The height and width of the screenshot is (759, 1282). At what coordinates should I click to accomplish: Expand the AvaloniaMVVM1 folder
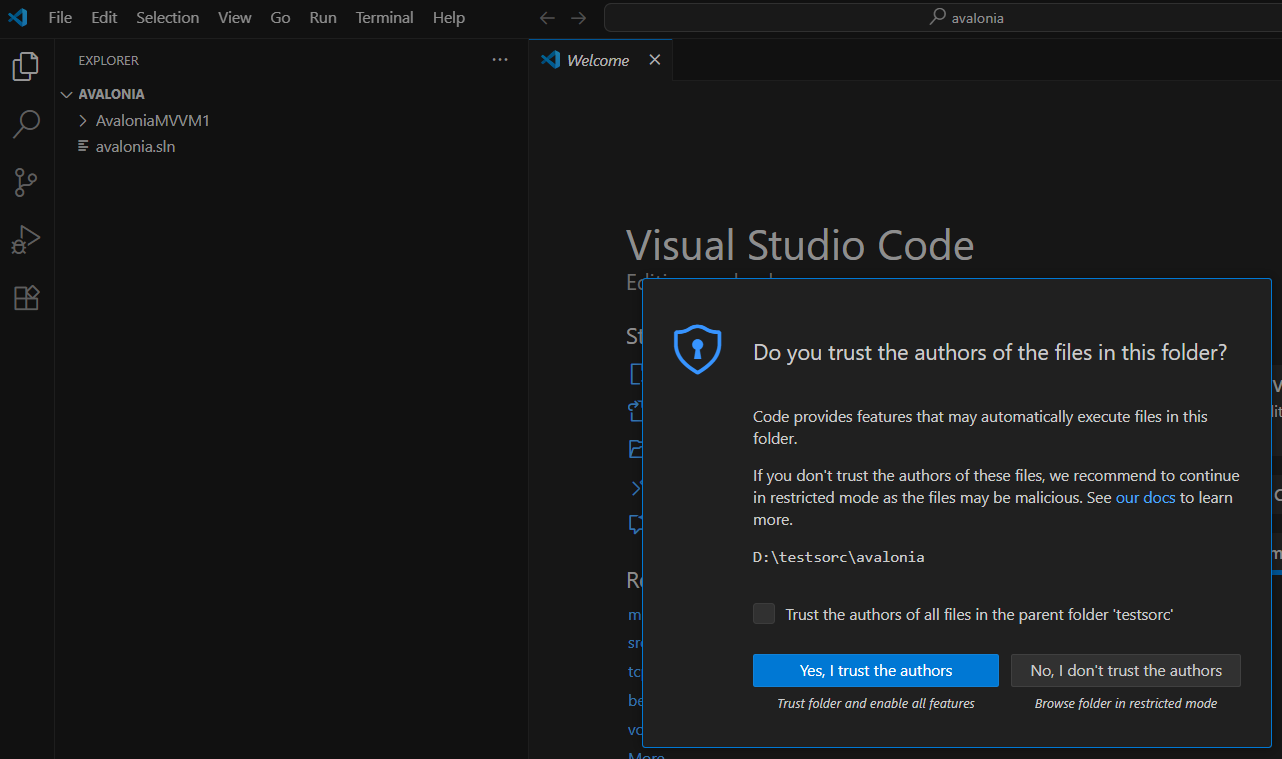coord(84,120)
